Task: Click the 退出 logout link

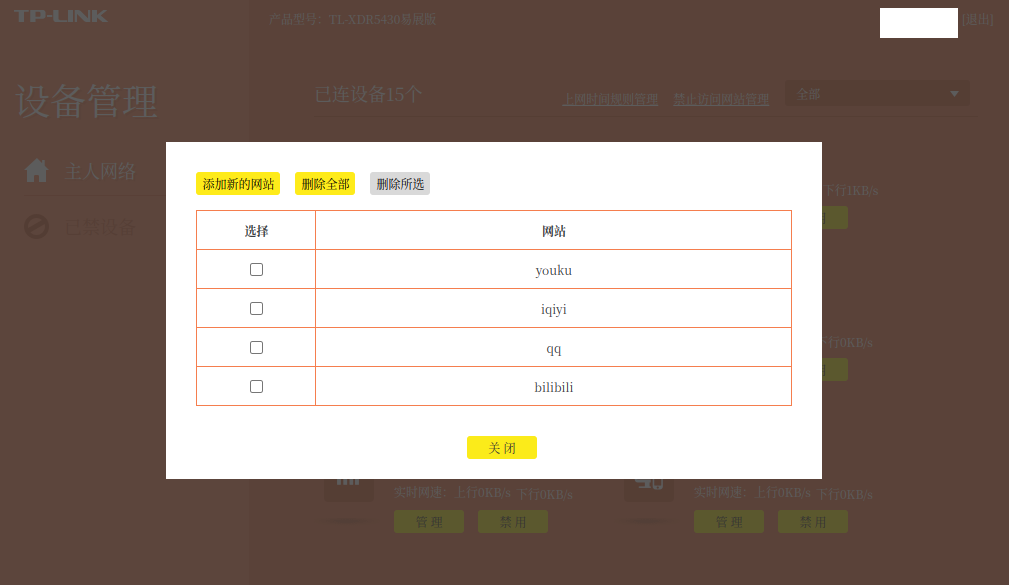Action: tap(978, 20)
